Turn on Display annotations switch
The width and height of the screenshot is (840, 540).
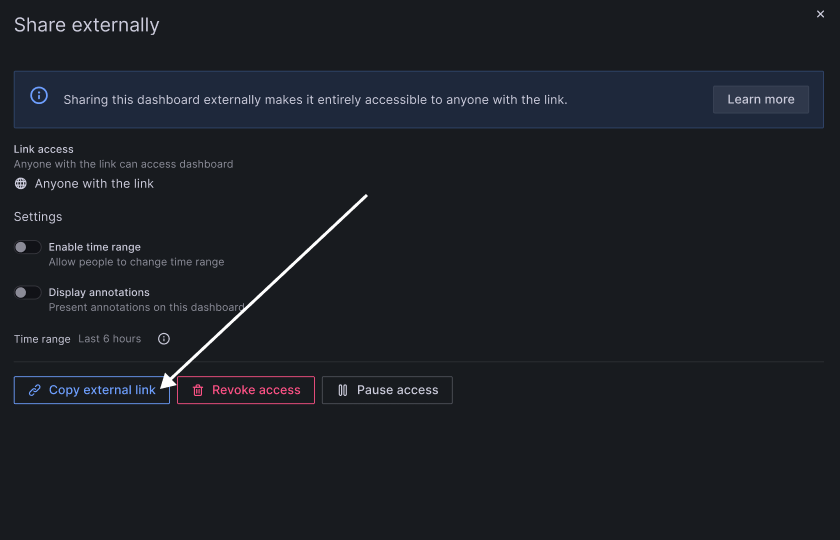tap(28, 293)
